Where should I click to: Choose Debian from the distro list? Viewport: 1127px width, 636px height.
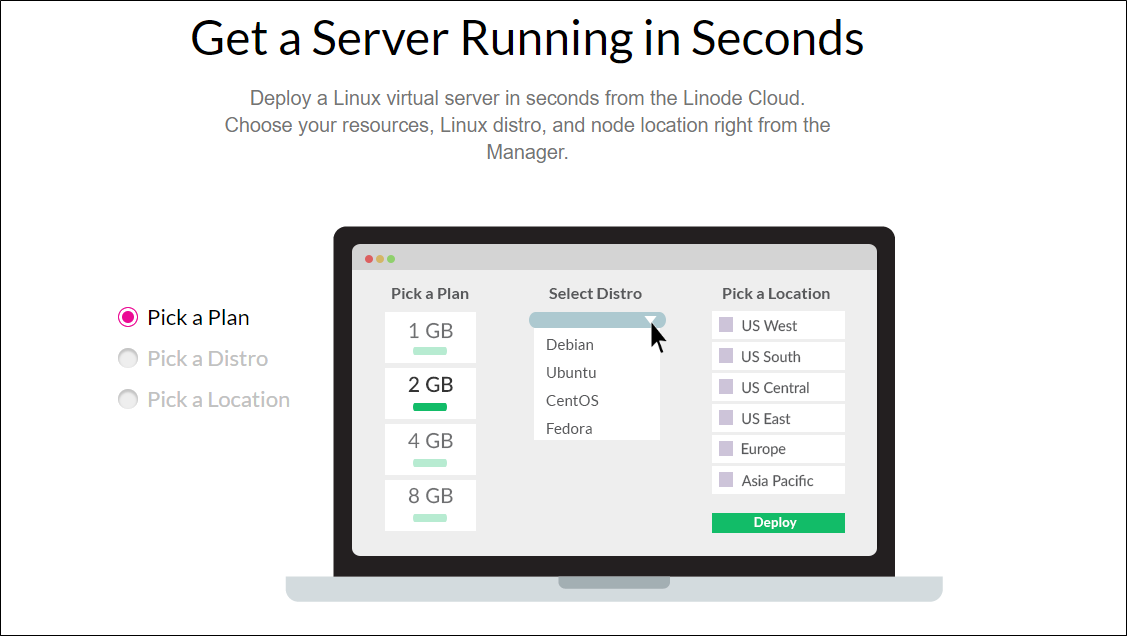tap(569, 344)
